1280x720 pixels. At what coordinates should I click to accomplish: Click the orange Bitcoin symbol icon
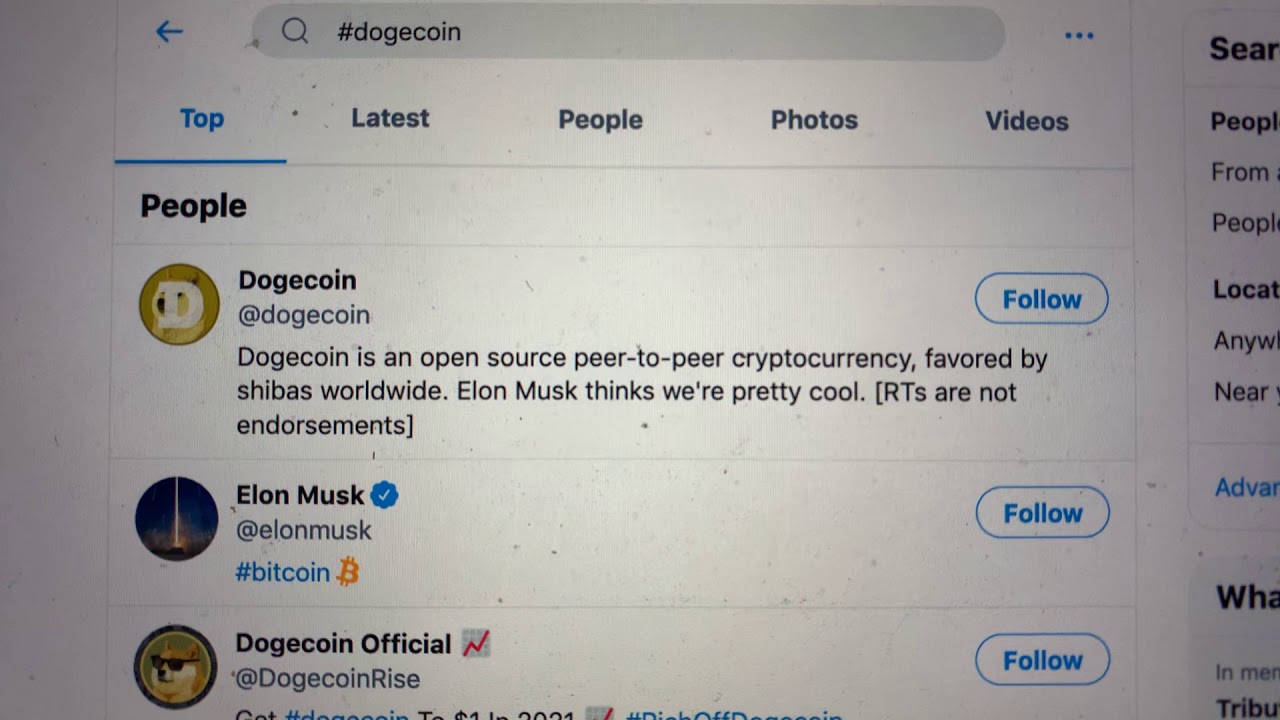[348, 572]
